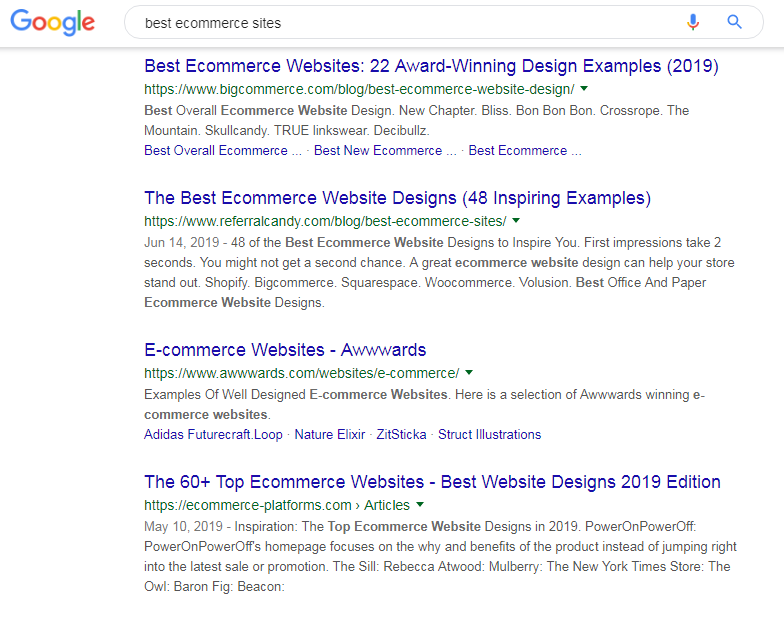The image size is (784, 620).
Task: Open the 'E-commerce Websites - Awwwards' result
Action: click(x=285, y=350)
